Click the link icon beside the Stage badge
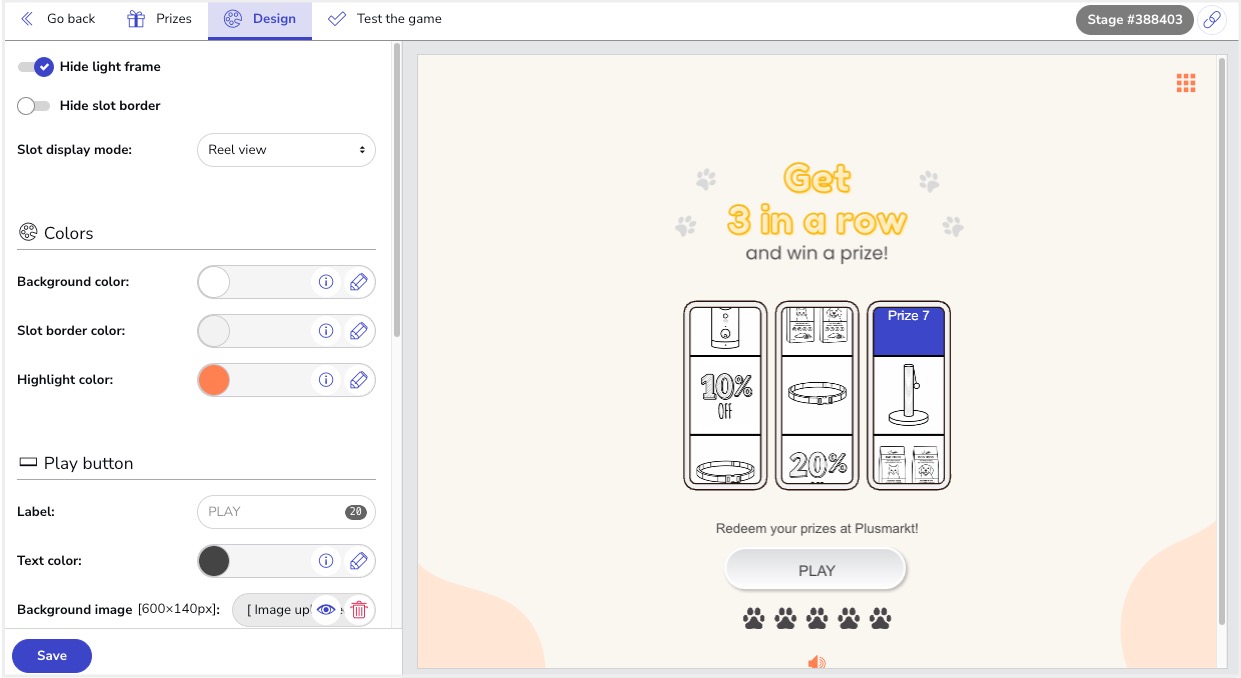 tap(1212, 20)
